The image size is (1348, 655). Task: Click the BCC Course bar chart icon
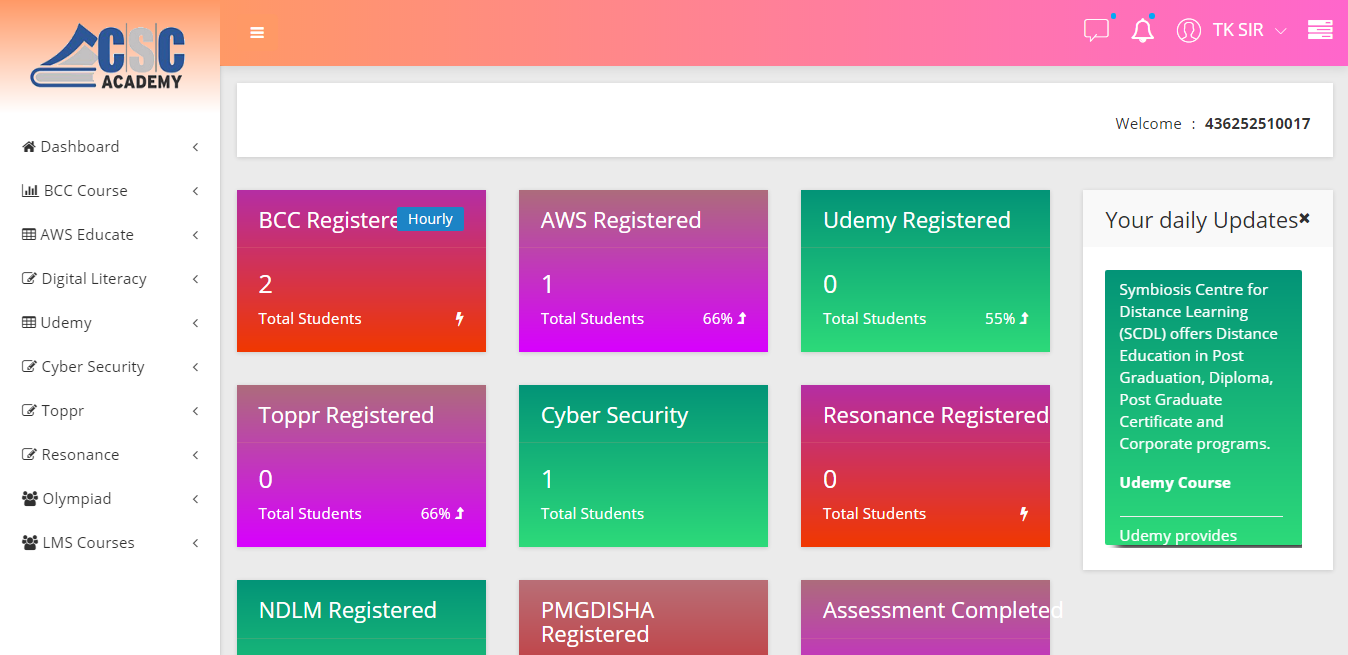point(30,190)
